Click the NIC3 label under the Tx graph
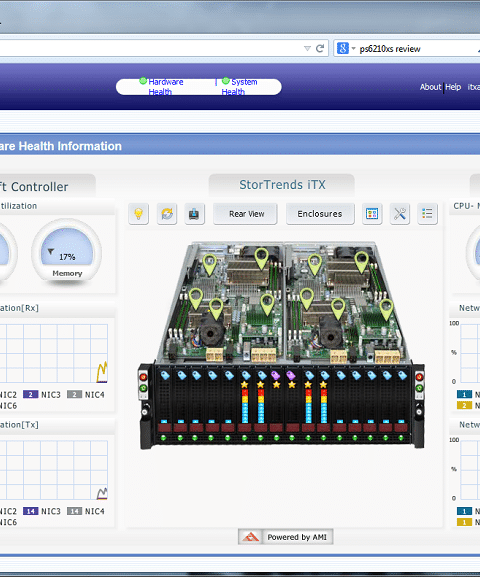 coord(51,511)
